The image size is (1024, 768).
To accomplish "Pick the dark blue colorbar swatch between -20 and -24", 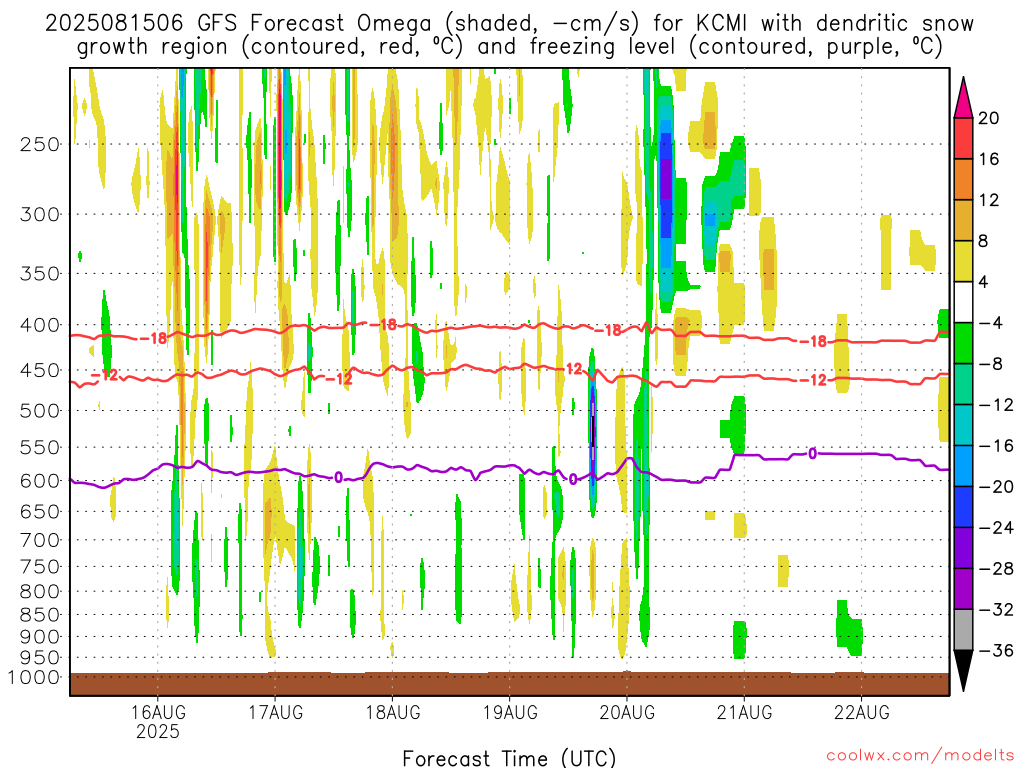I will (x=963, y=507).
